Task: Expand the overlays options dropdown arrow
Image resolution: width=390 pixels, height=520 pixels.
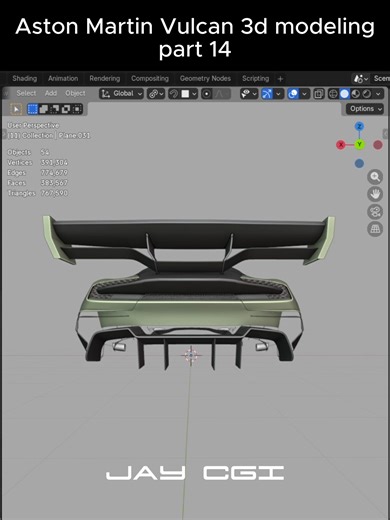Action: 304,94
